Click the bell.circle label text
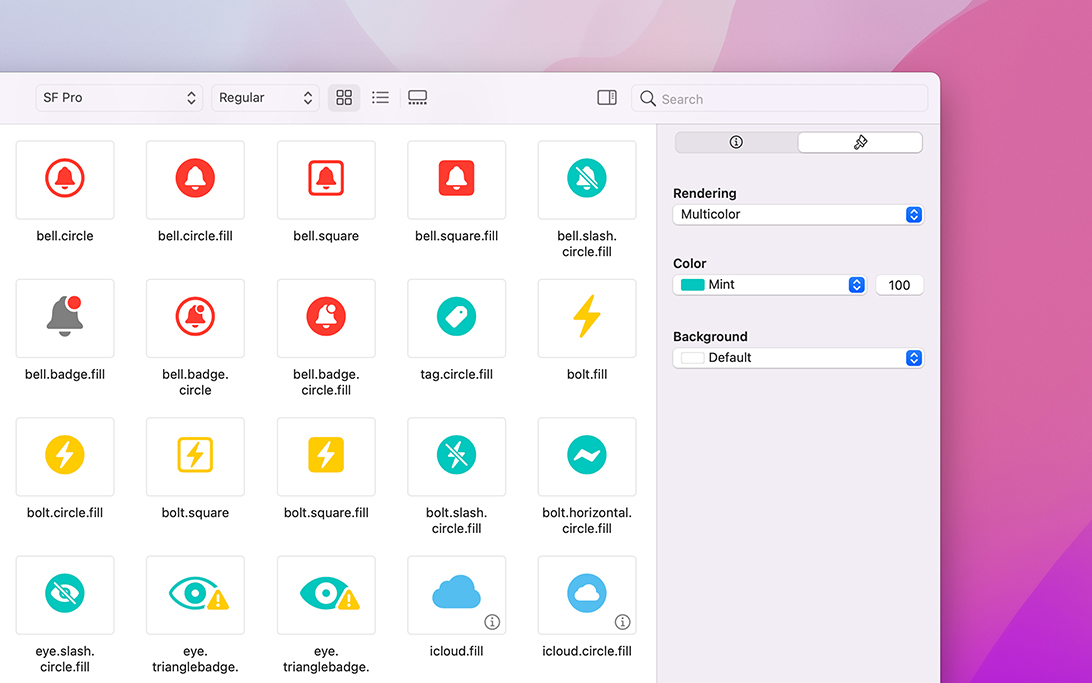Image resolution: width=1092 pixels, height=683 pixels. tap(65, 236)
